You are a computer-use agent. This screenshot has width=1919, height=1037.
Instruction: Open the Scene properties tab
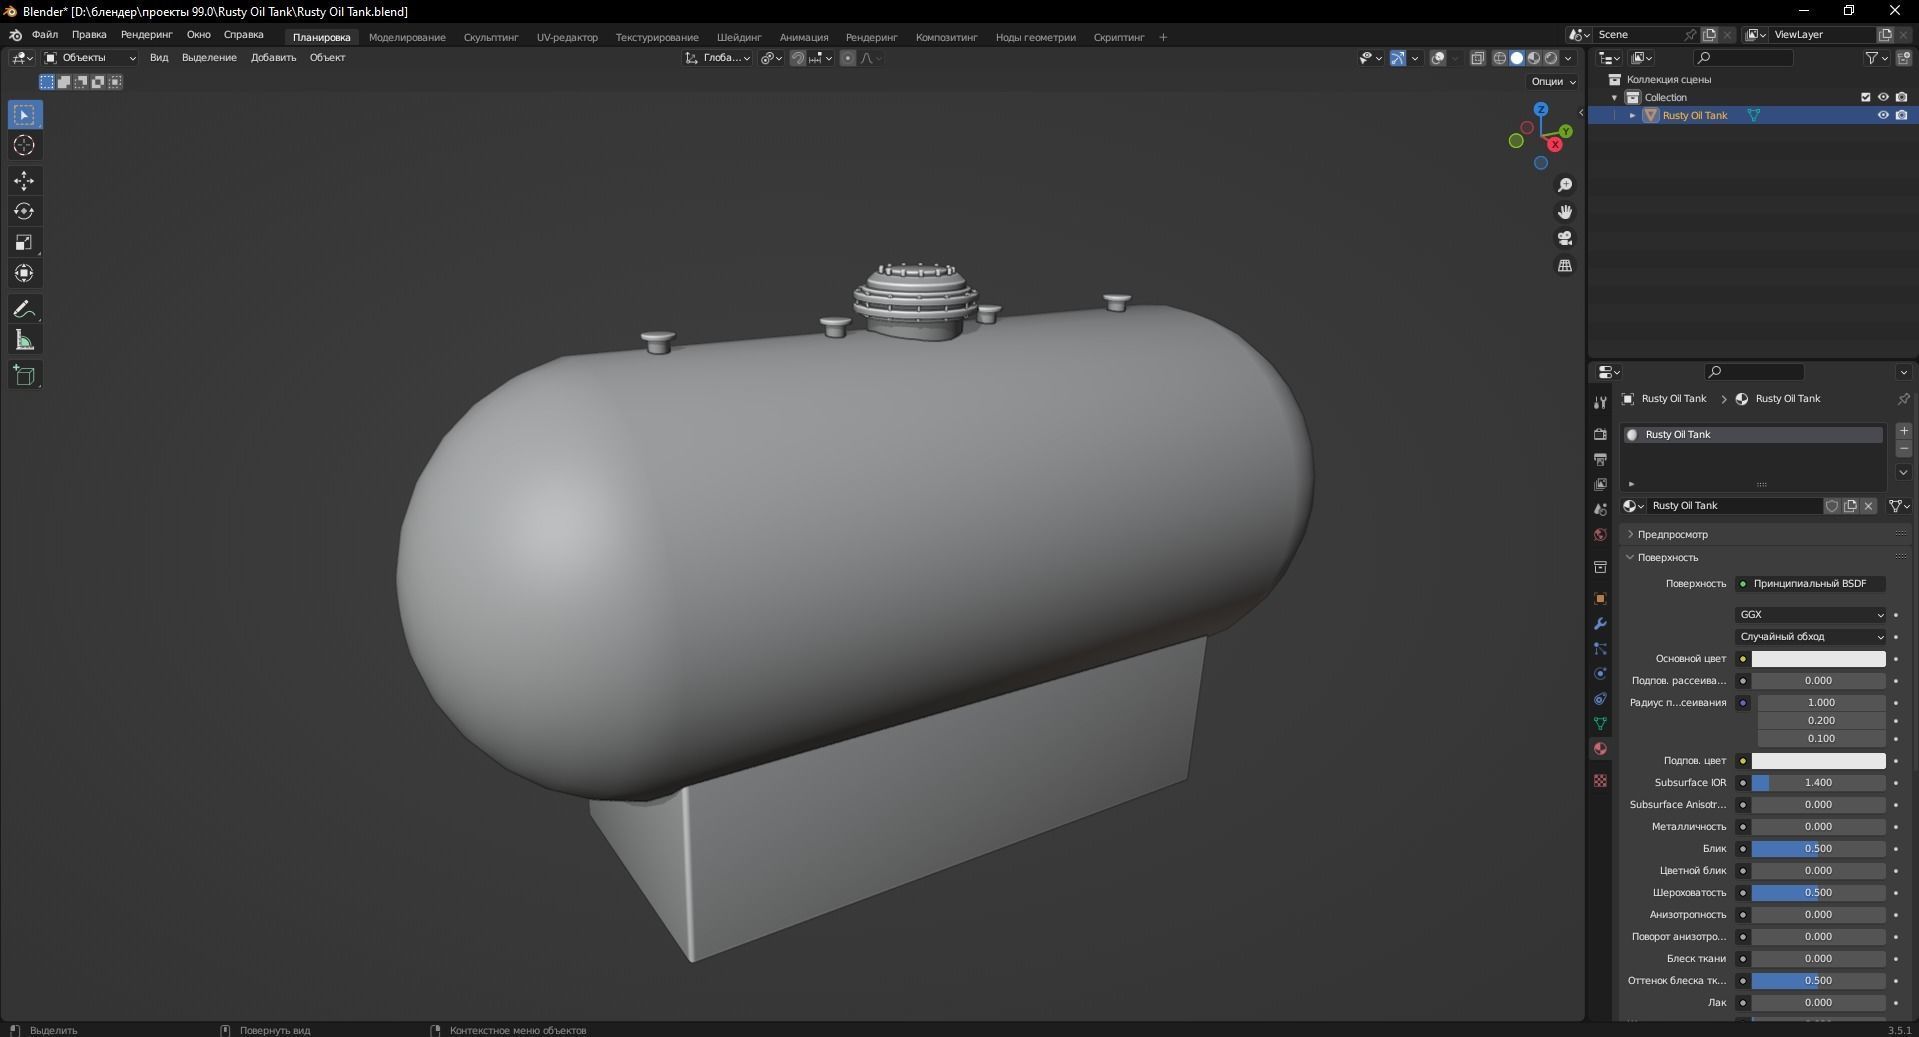point(1600,509)
